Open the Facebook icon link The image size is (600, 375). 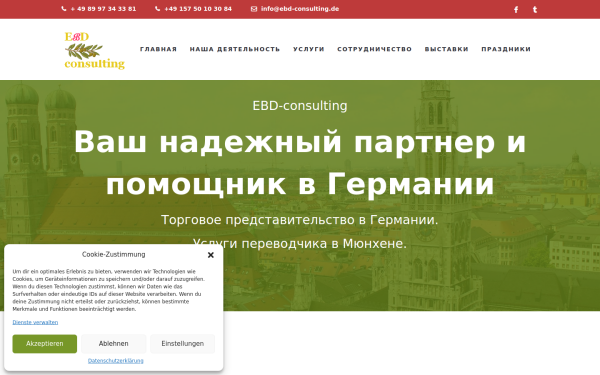(516, 10)
